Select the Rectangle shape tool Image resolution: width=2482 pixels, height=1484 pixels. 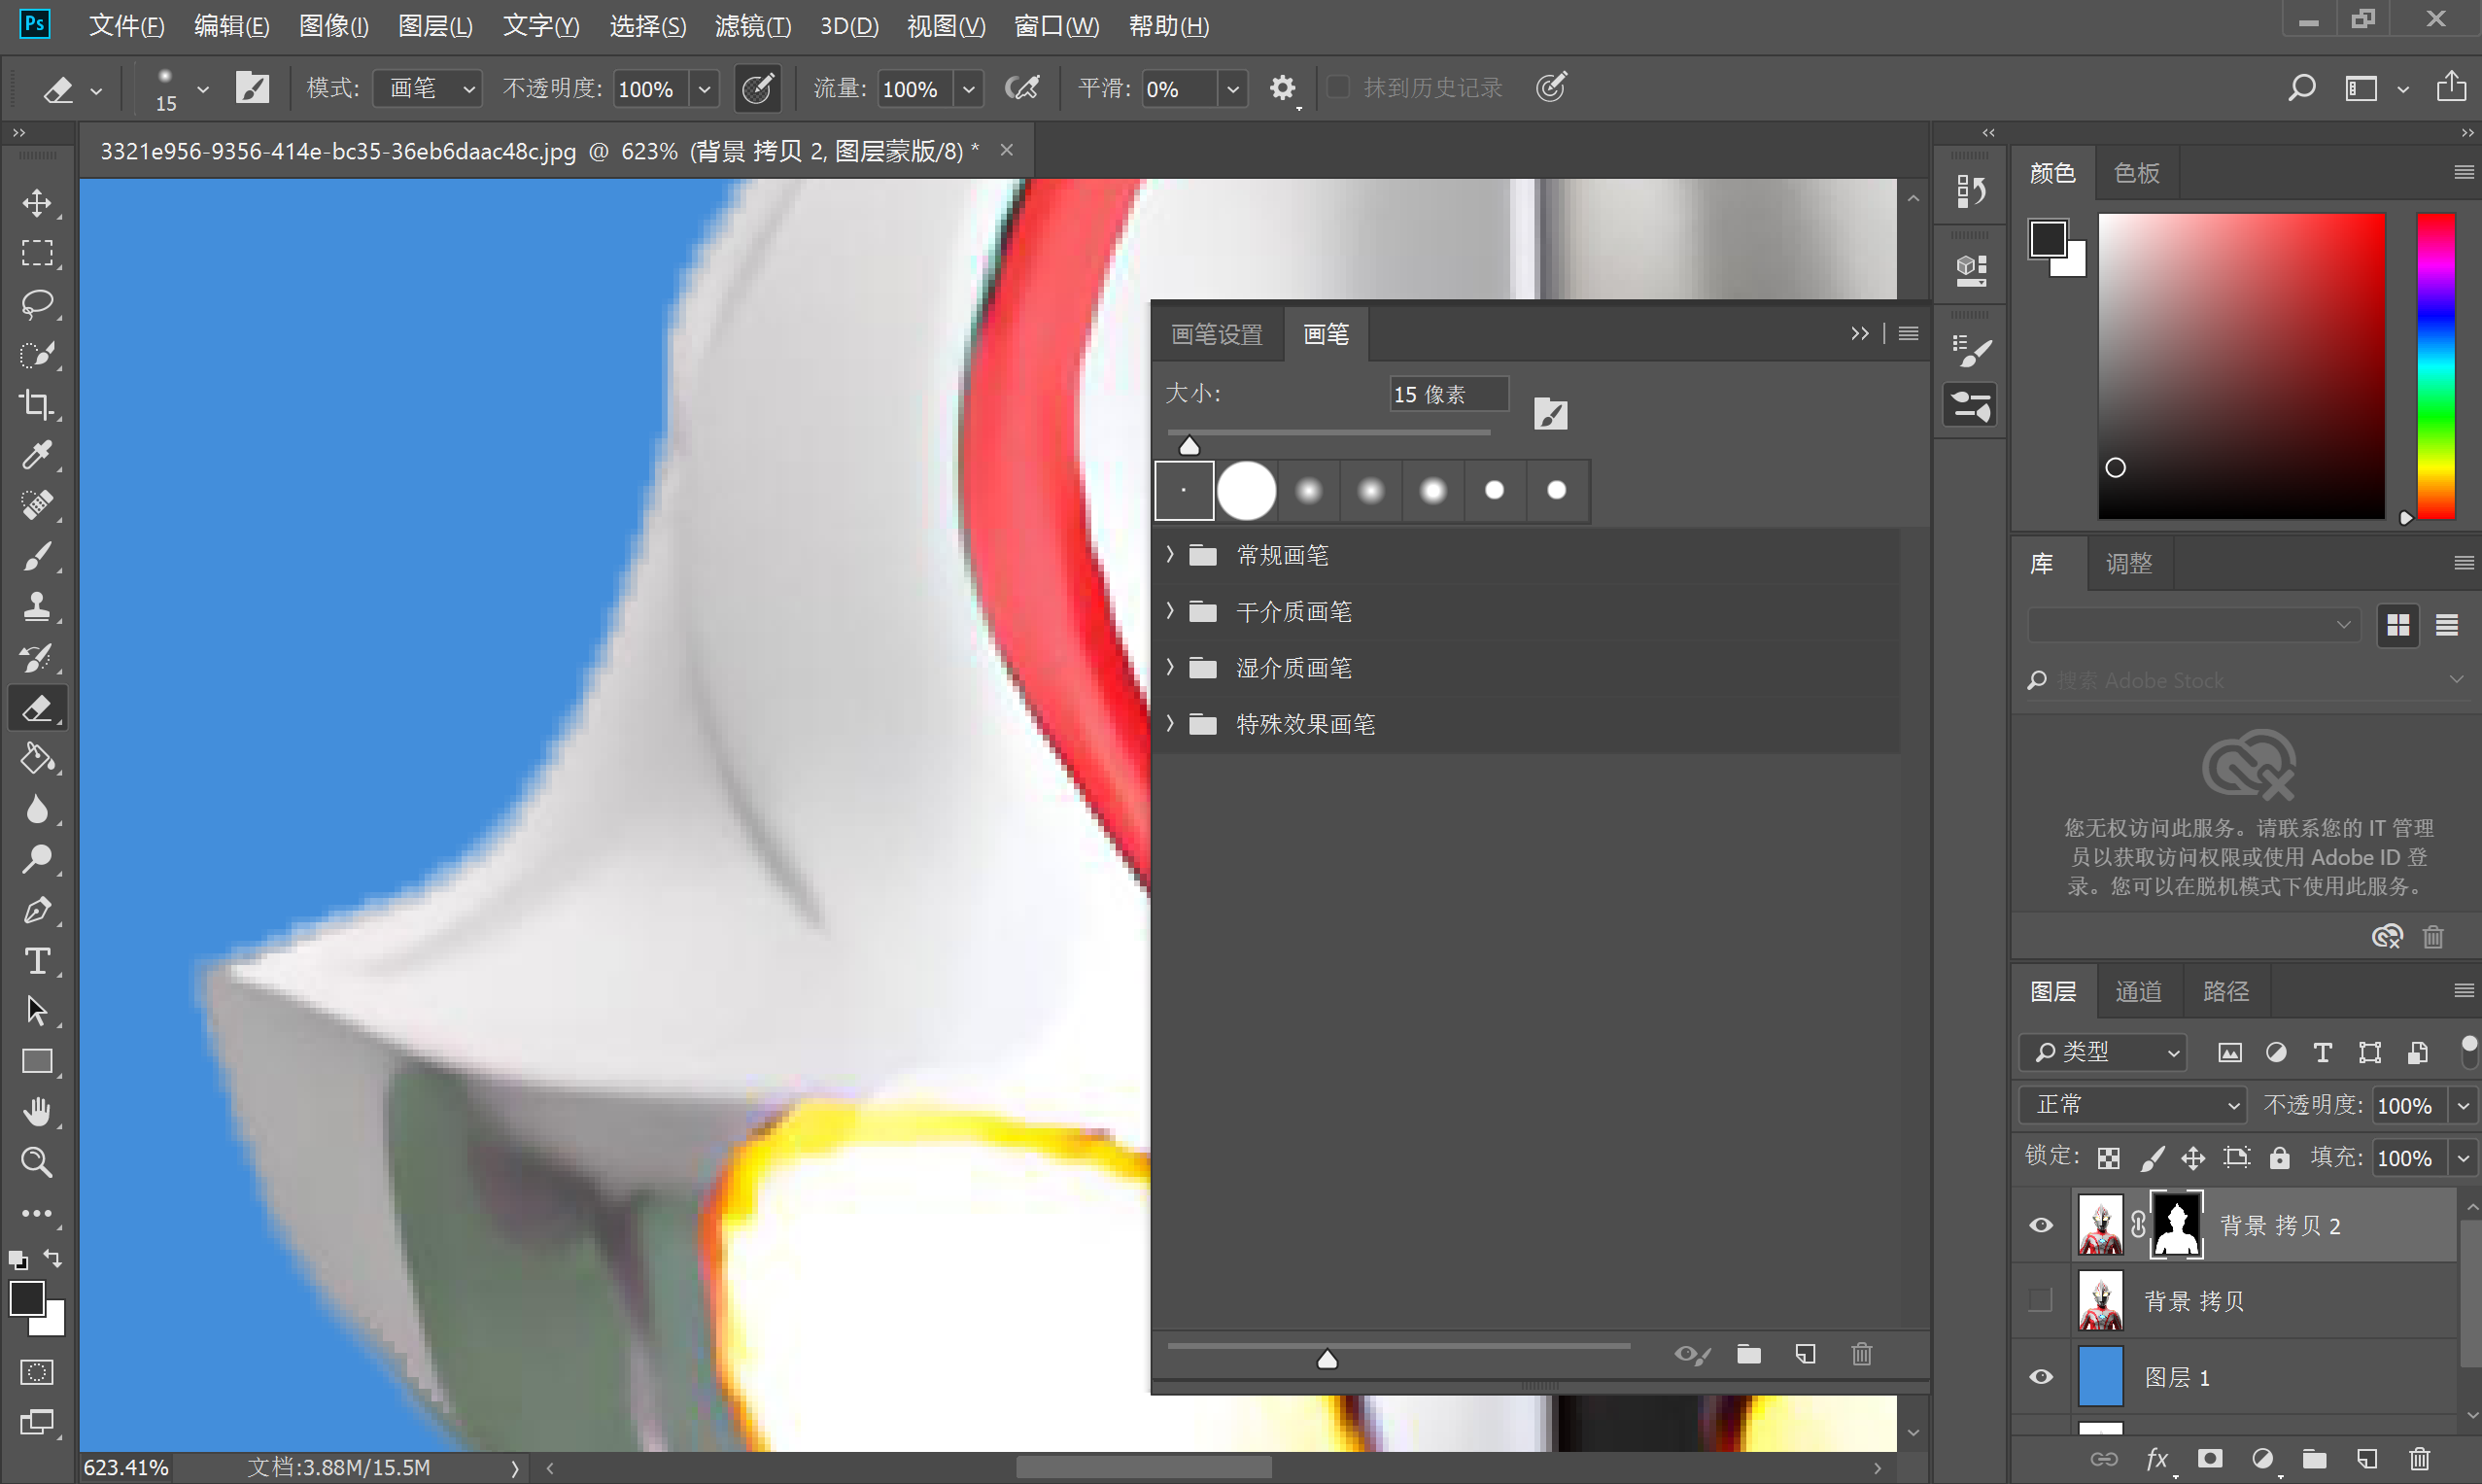tap(37, 1061)
